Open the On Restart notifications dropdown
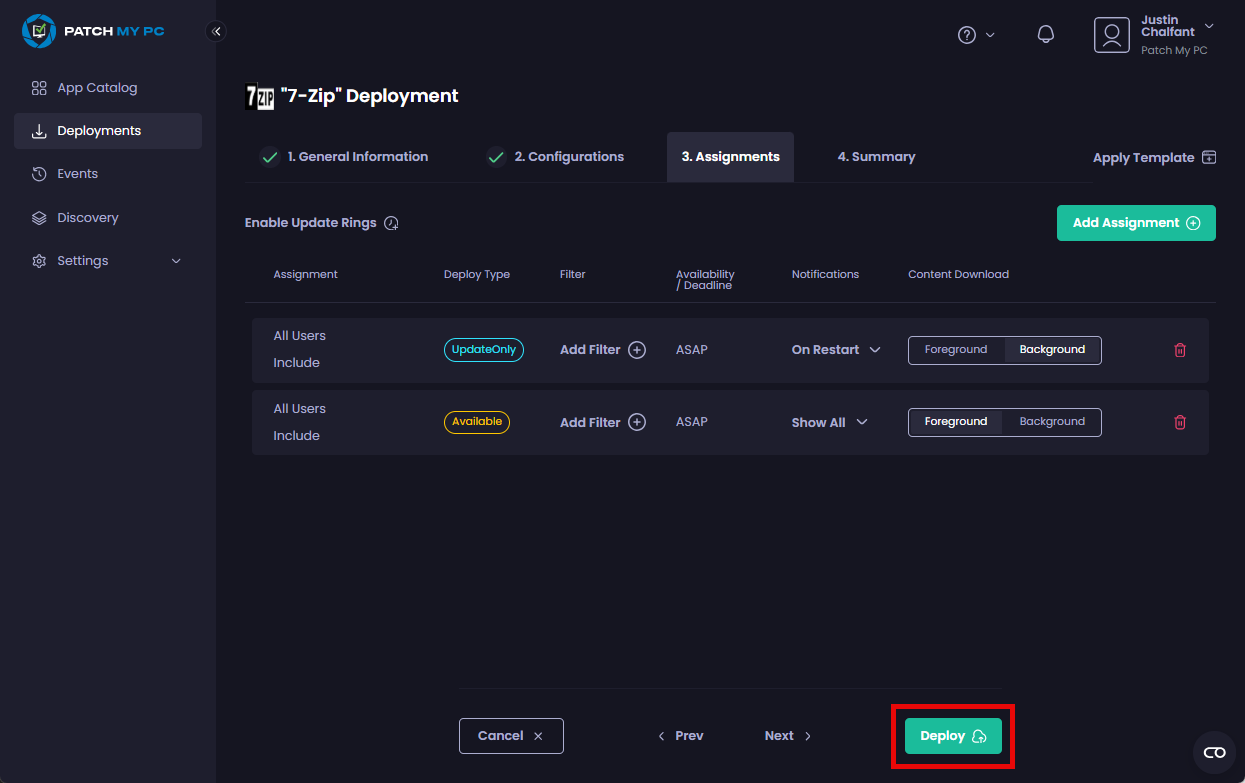This screenshot has width=1245, height=783. (834, 350)
